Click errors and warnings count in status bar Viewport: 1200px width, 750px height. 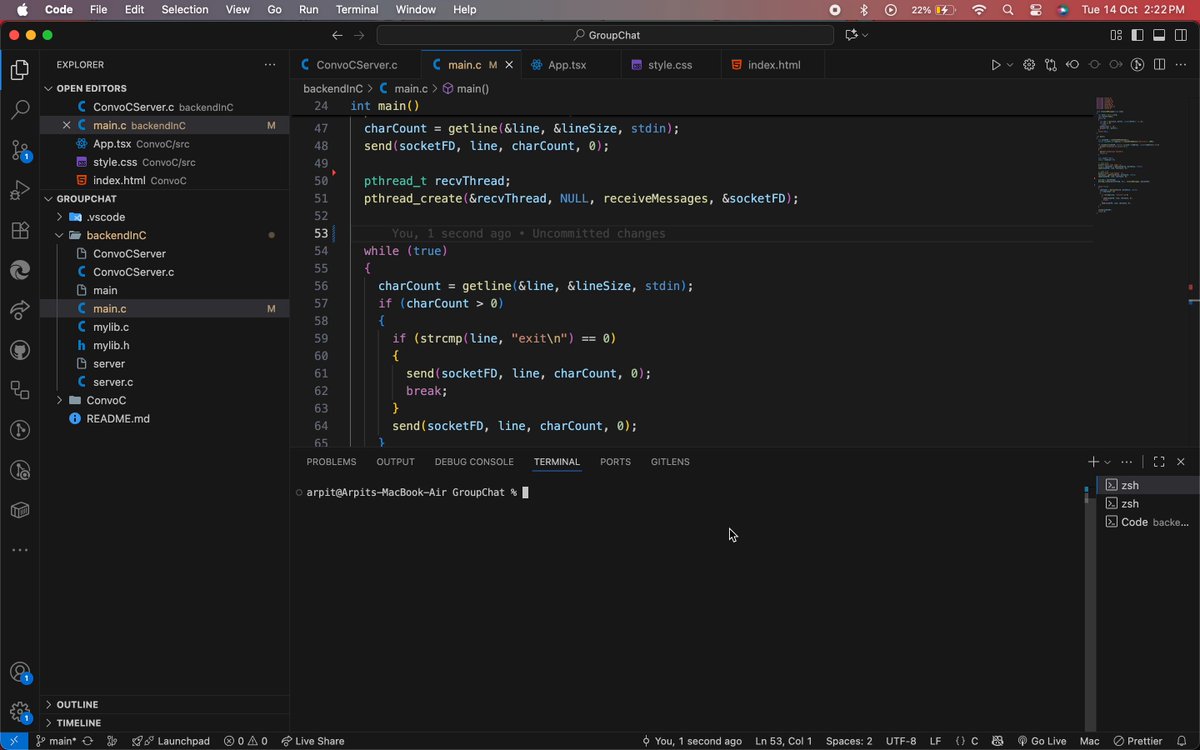click(245, 741)
